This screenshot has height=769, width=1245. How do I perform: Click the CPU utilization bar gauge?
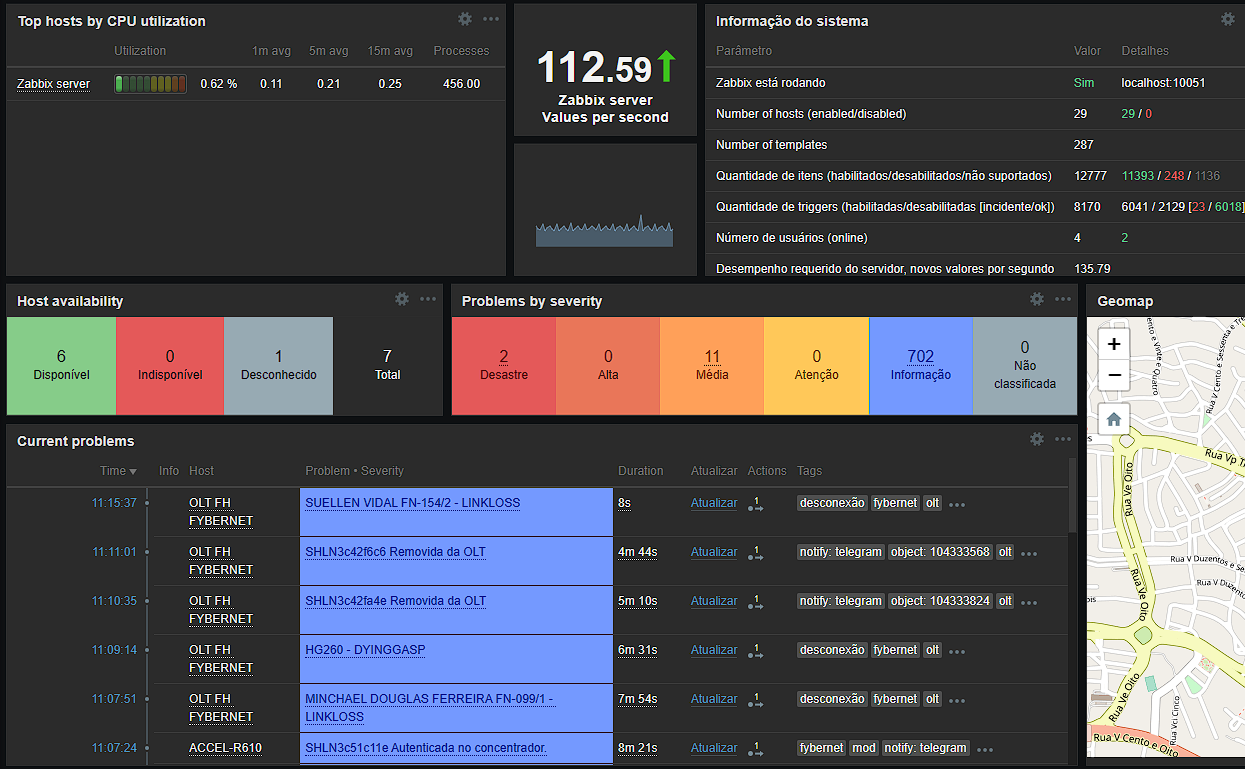pos(151,84)
